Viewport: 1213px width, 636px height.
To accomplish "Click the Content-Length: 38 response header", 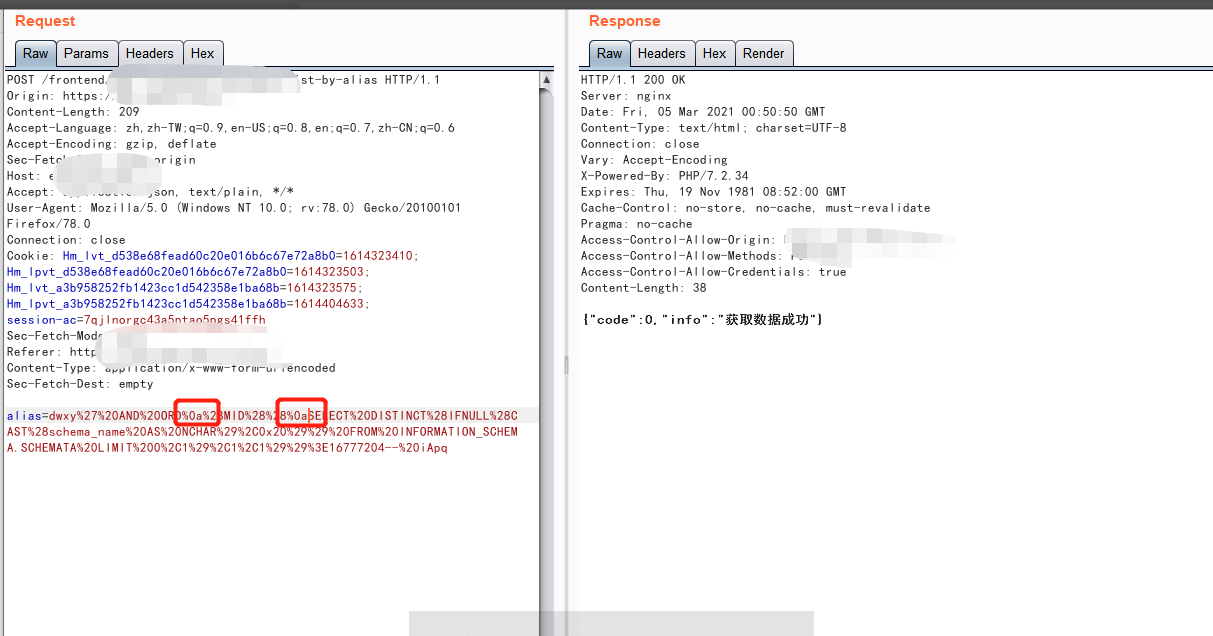I will (x=643, y=288).
